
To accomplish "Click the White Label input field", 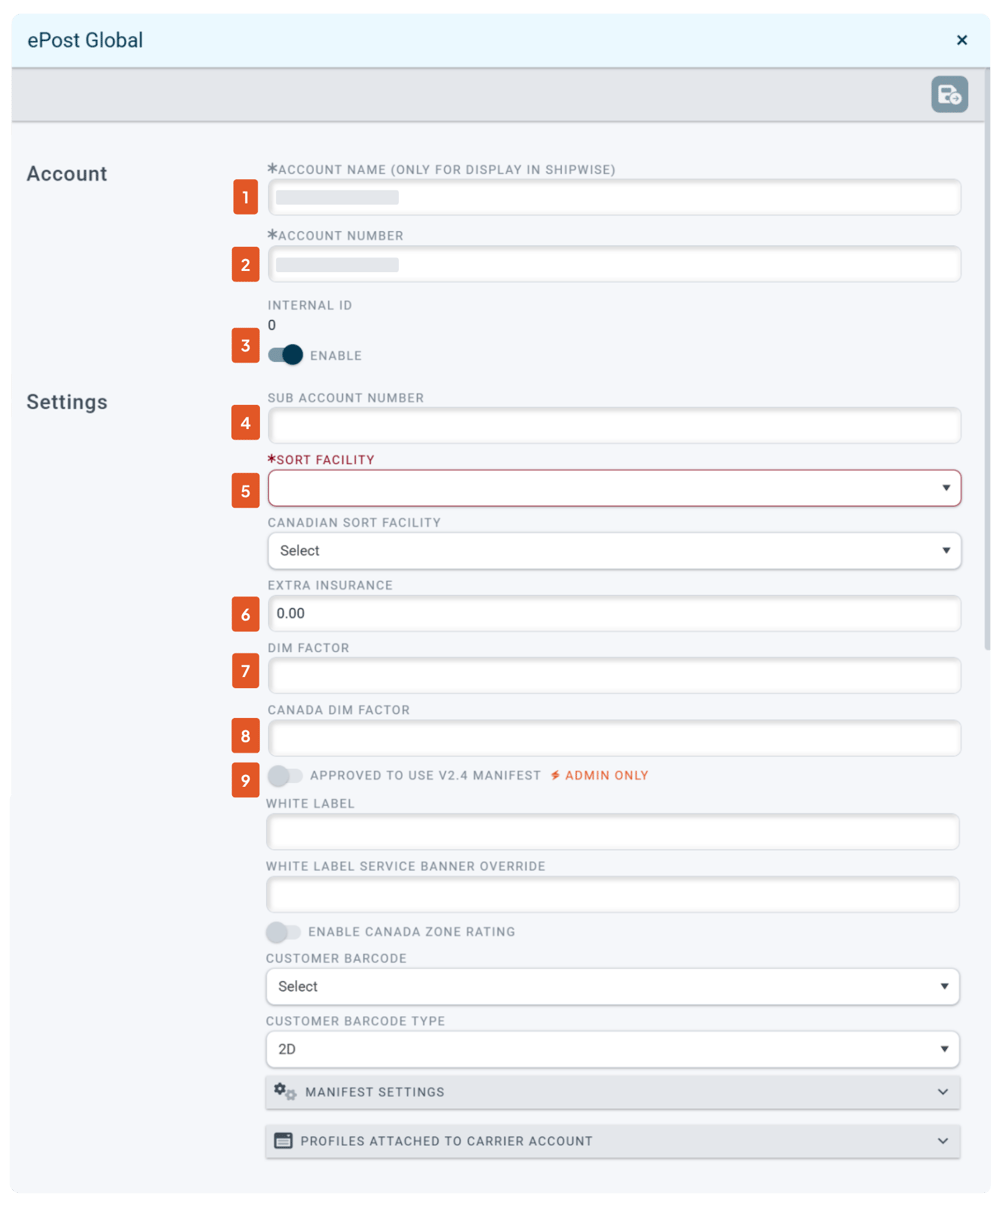I will (612, 832).
